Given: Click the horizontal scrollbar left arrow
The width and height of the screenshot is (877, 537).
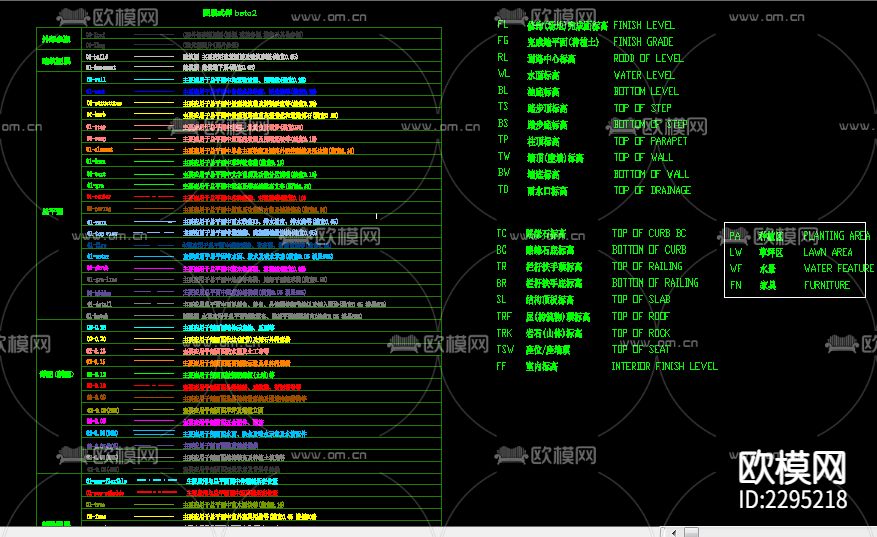Looking at the screenshot, I should [674, 533].
